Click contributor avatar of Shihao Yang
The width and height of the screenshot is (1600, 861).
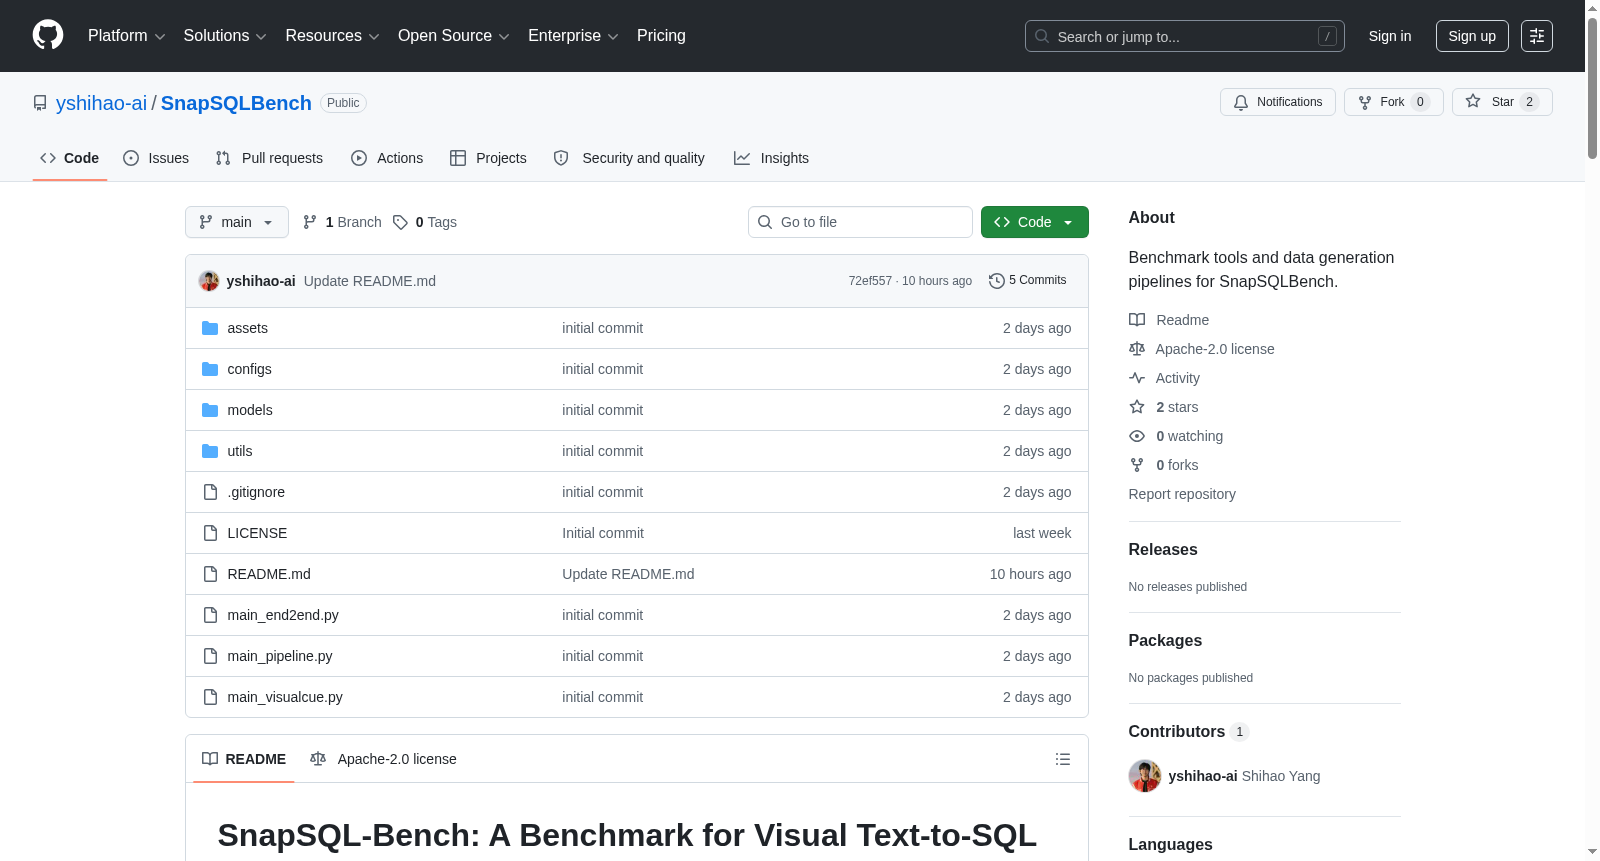coord(1145,776)
